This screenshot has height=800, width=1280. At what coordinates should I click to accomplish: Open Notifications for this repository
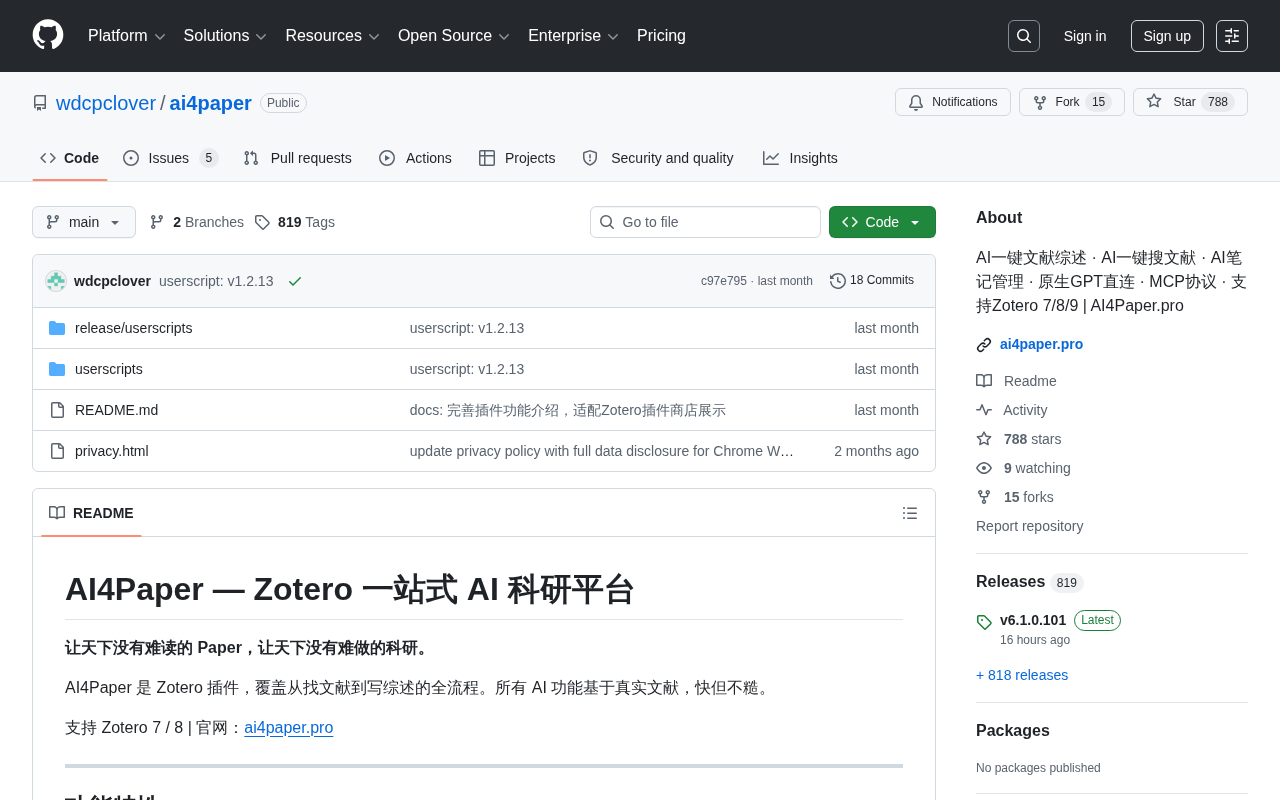pos(953,102)
